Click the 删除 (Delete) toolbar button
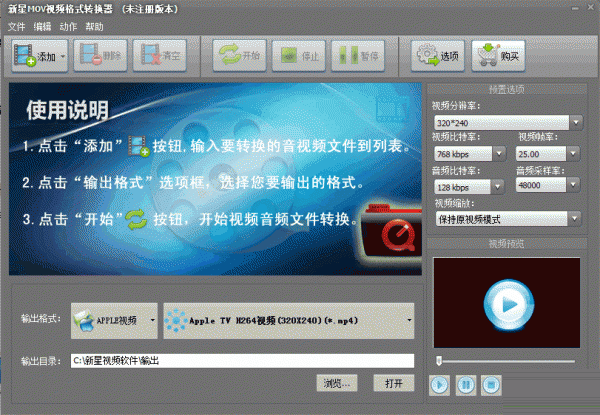This screenshot has width=600, height=415. (x=100, y=56)
